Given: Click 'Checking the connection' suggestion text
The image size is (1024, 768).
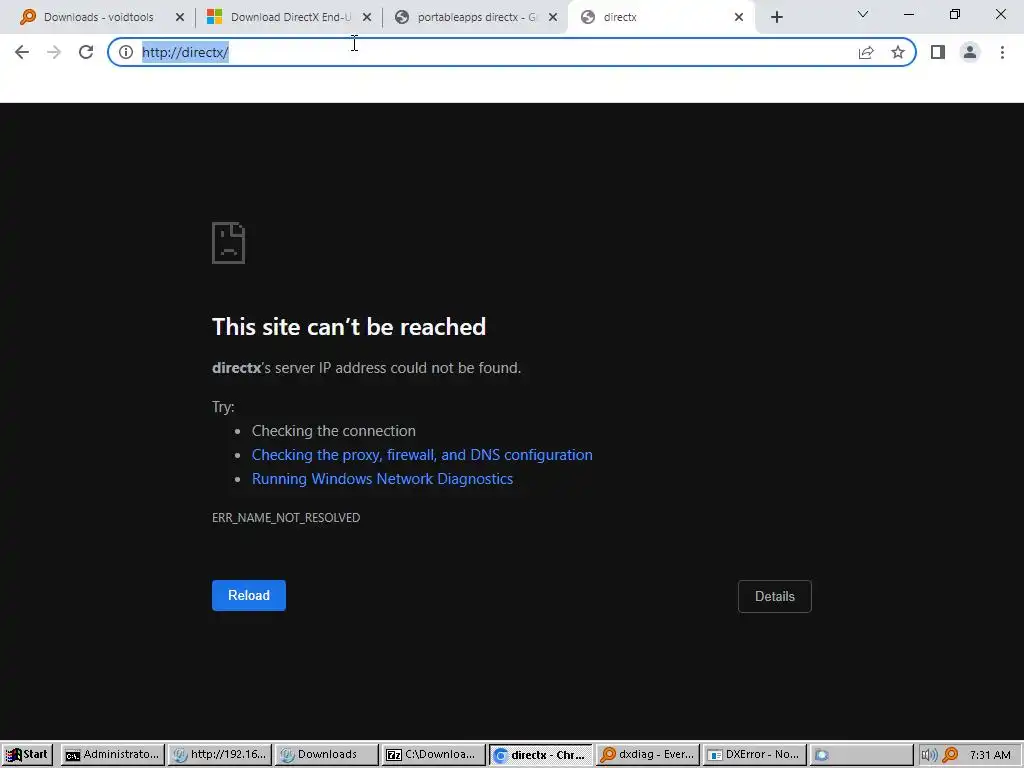Looking at the screenshot, I should [334, 431].
